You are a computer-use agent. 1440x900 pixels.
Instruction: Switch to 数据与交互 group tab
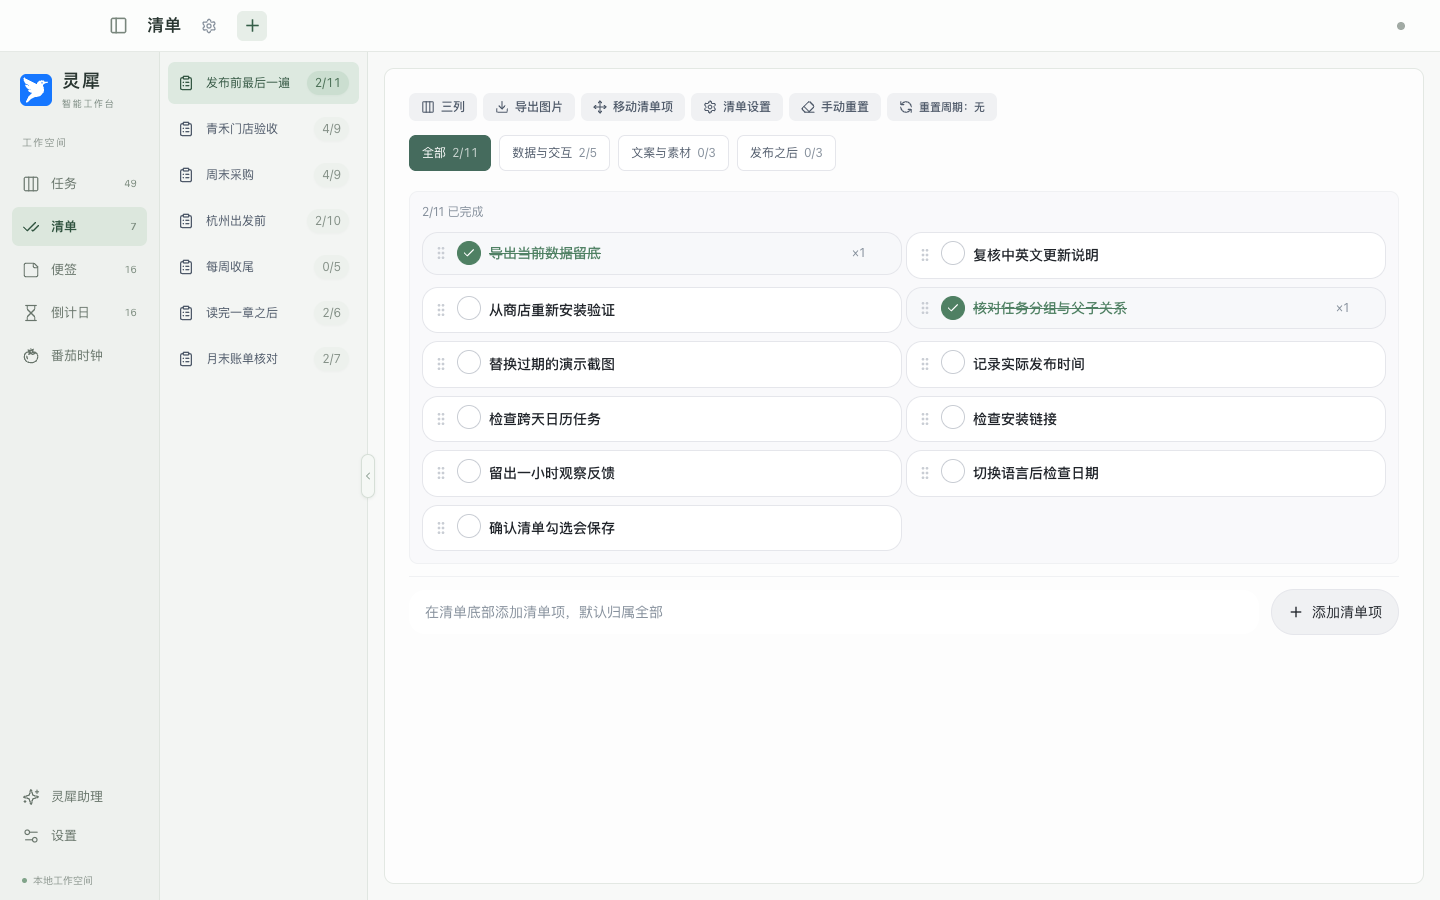pyautogui.click(x=554, y=153)
